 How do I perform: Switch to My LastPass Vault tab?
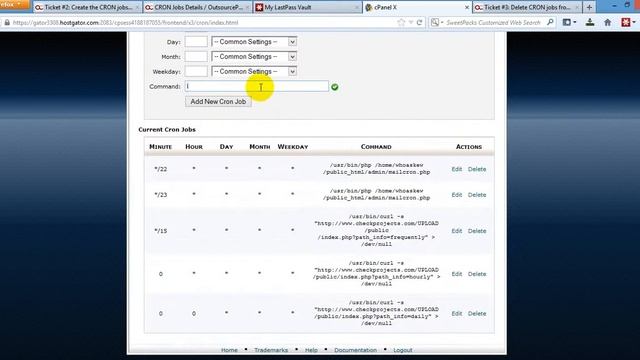(x=308, y=7)
